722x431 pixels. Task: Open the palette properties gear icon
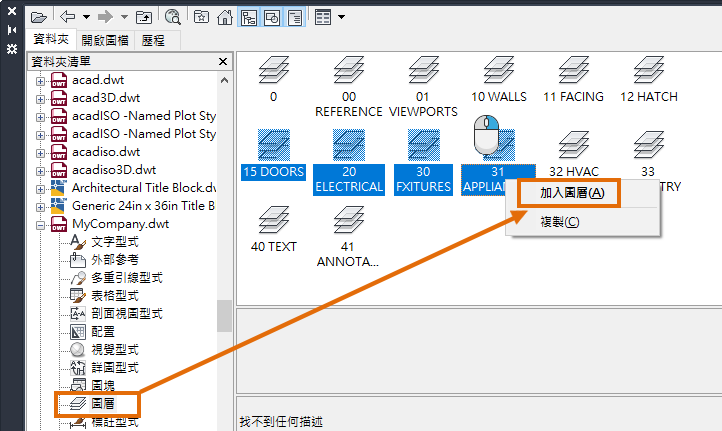pyautogui.click(x=12, y=49)
